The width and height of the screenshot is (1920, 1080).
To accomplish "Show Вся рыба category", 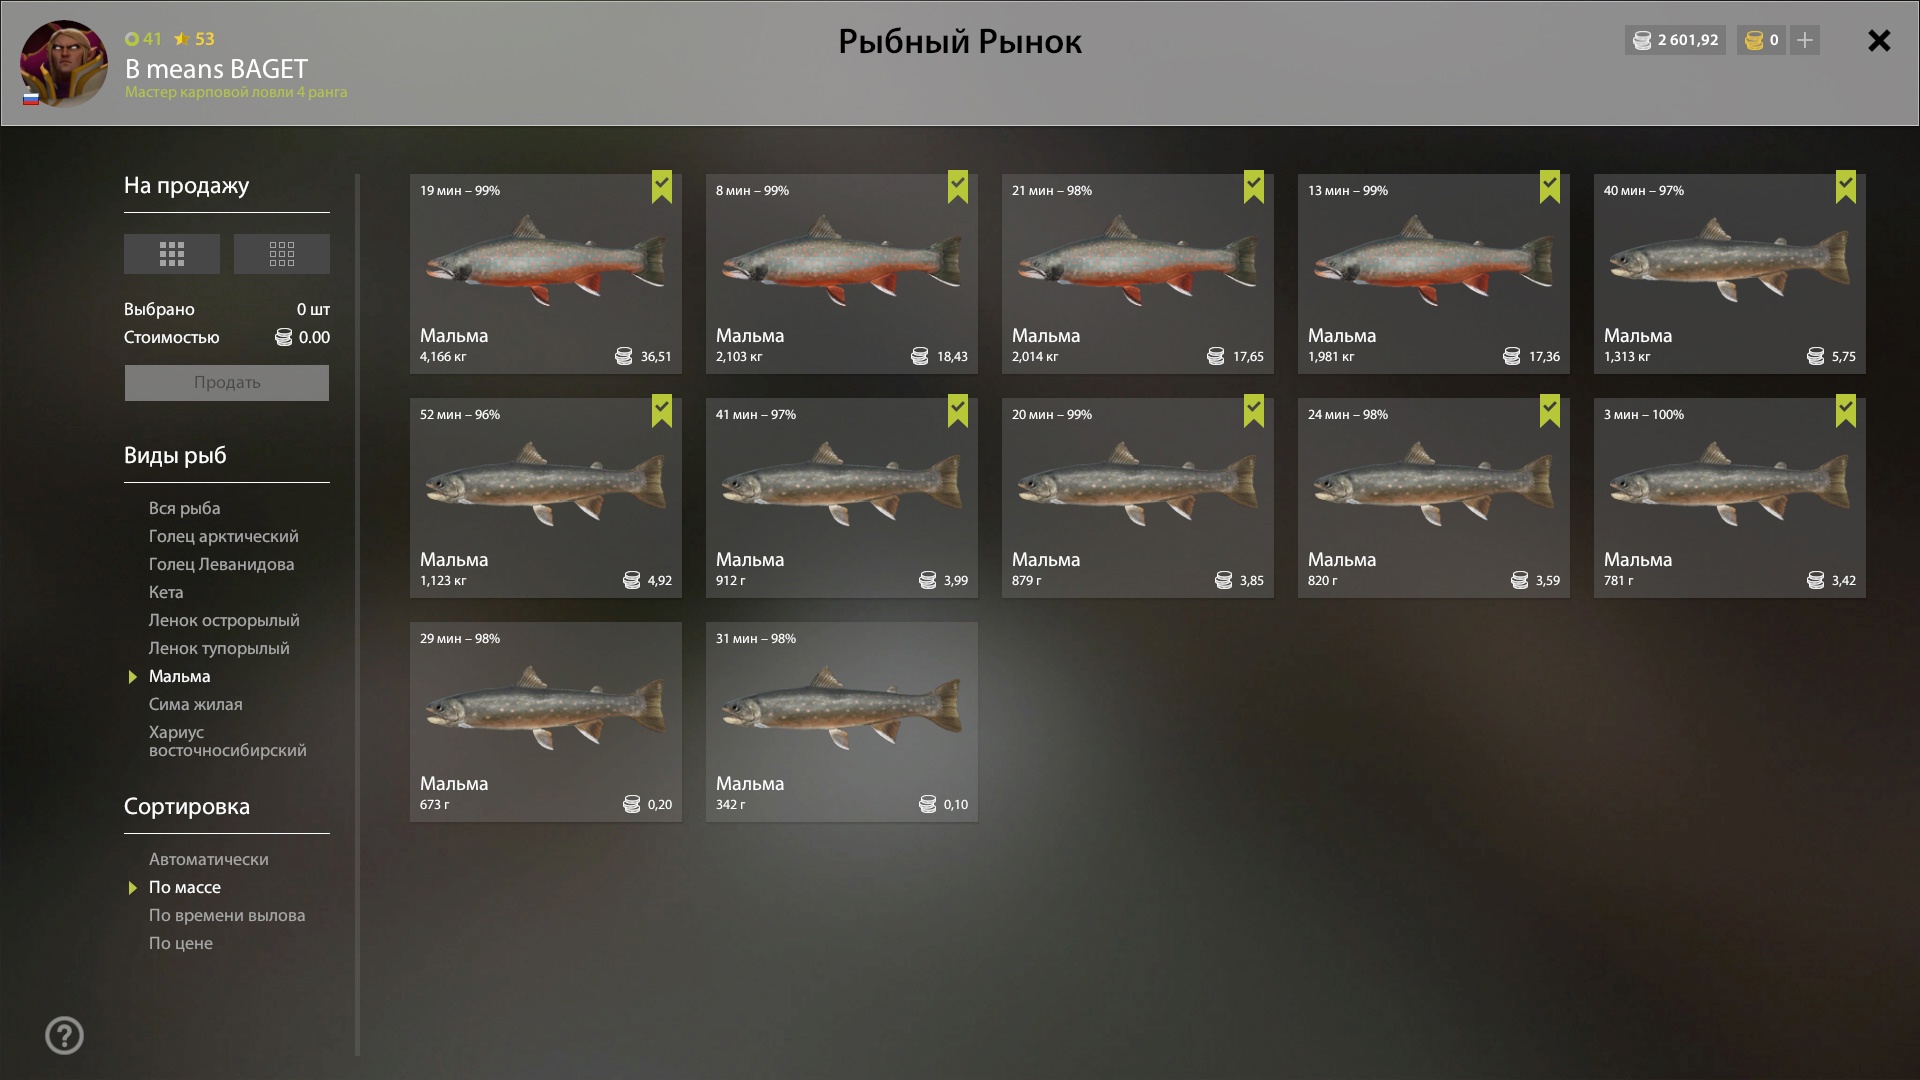I will (x=185, y=508).
